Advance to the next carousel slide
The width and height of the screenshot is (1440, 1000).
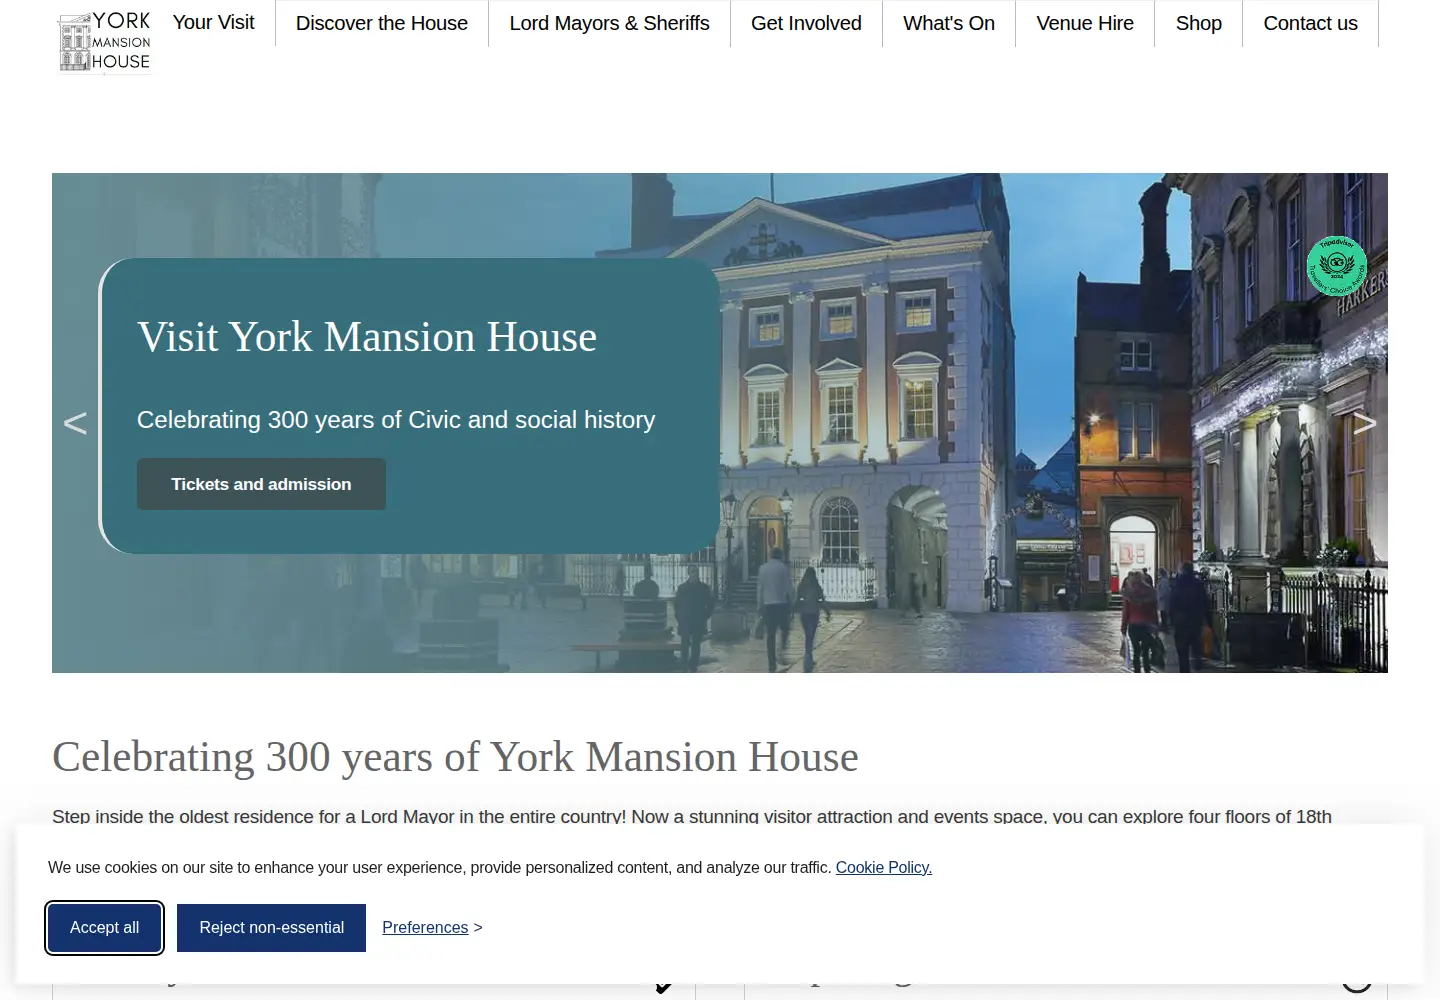pyautogui.click(x=1365, y=423)
